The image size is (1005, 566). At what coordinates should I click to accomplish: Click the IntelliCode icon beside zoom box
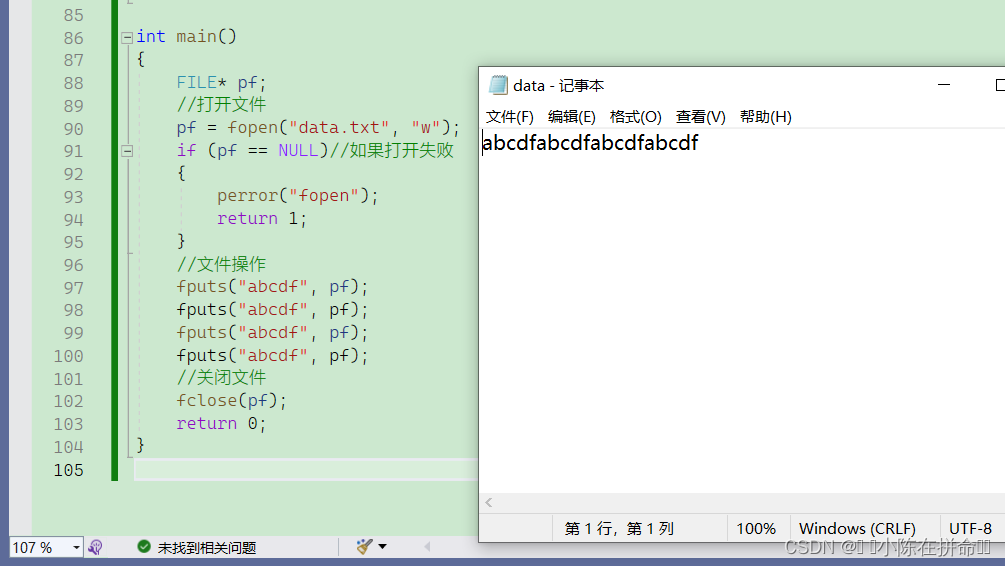(x=96, y=547)
